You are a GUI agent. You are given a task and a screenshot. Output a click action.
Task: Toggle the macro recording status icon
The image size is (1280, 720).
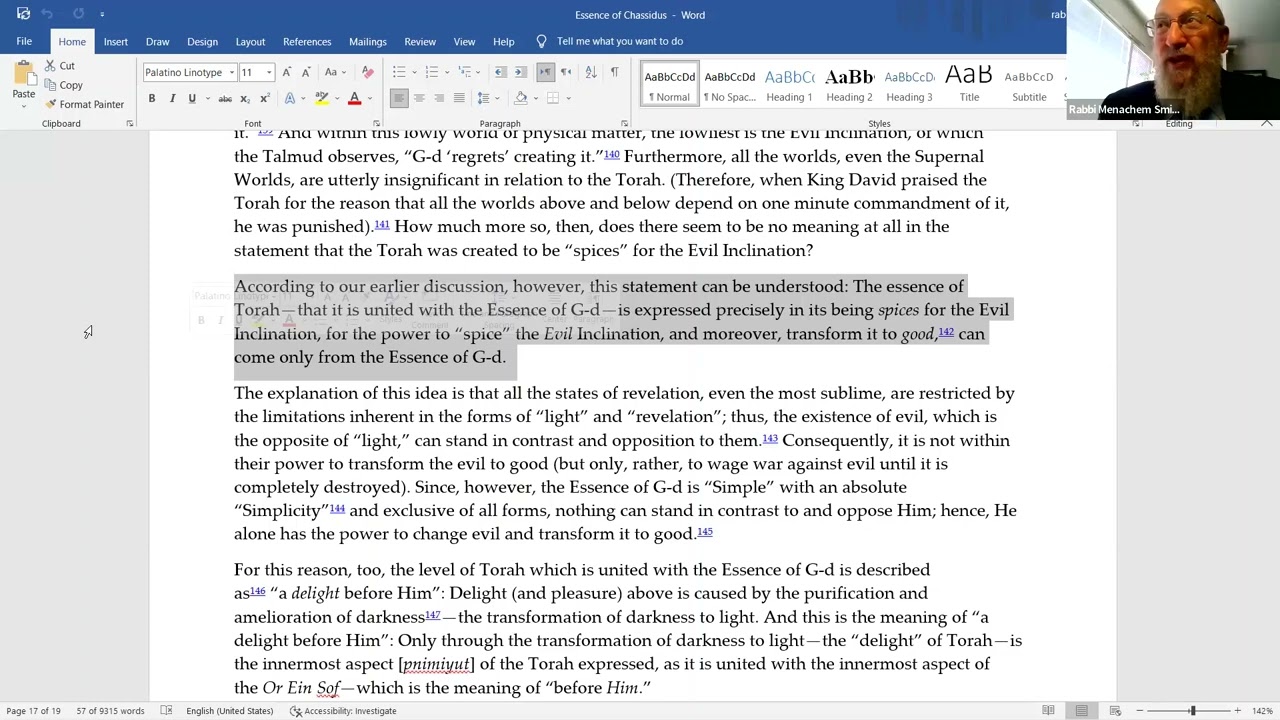[x=166, y=711]
